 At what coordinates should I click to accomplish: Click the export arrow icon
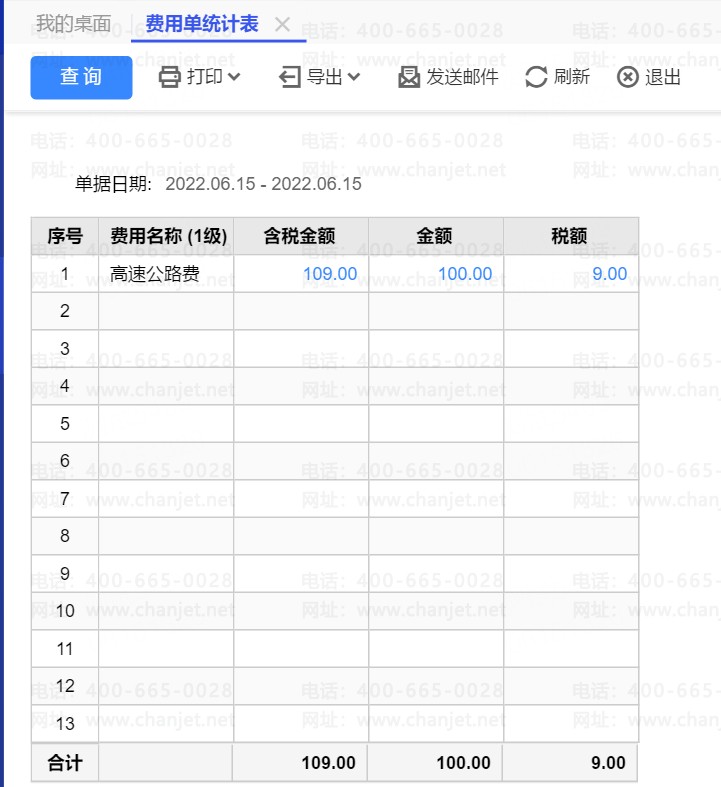(290, 77)
